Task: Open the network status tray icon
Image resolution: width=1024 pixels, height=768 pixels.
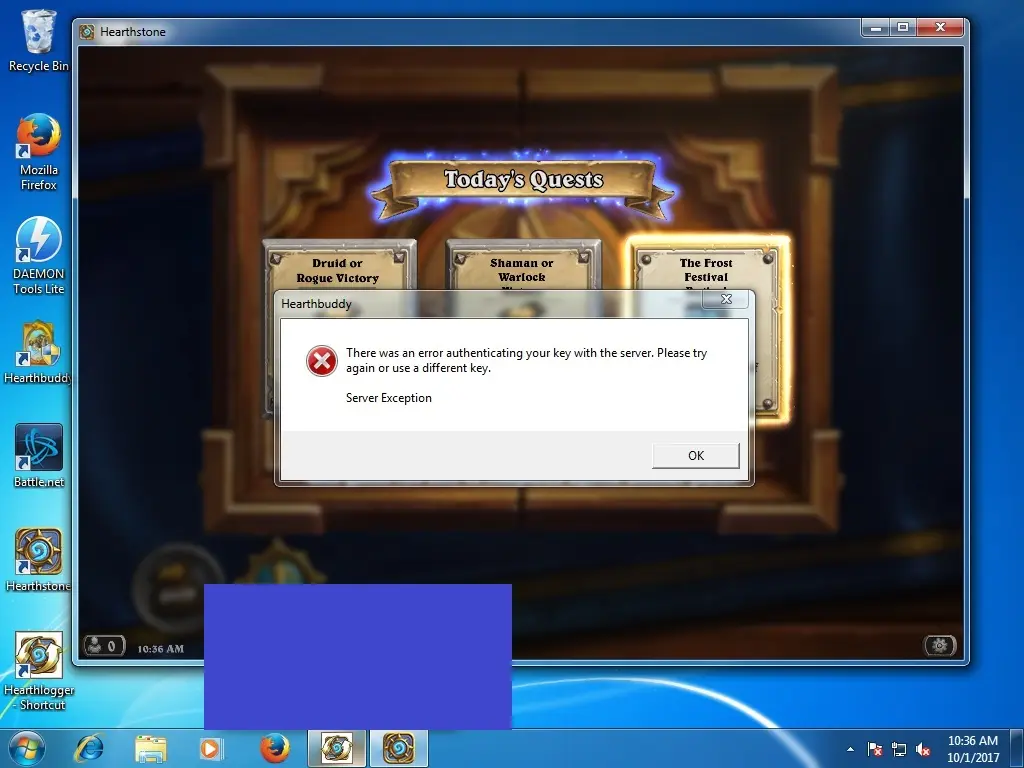Action: pyautogui.click(x=899, y=749)
